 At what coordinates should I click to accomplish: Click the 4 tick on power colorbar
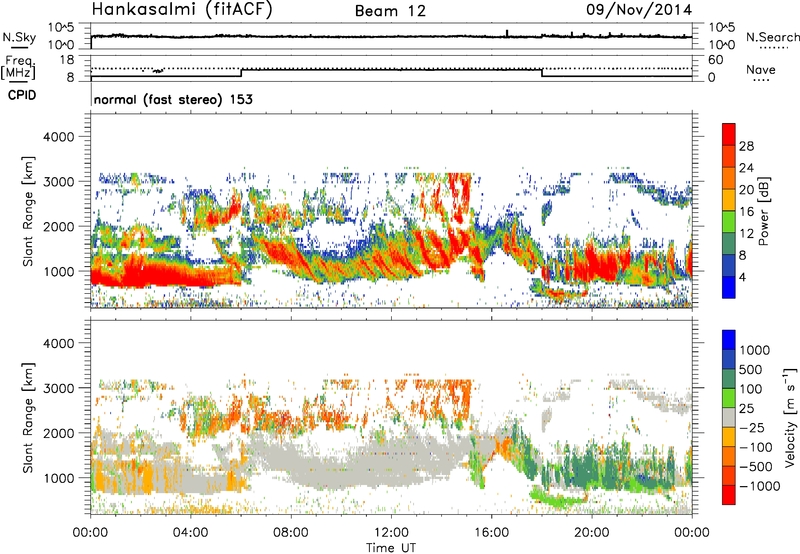742,277
